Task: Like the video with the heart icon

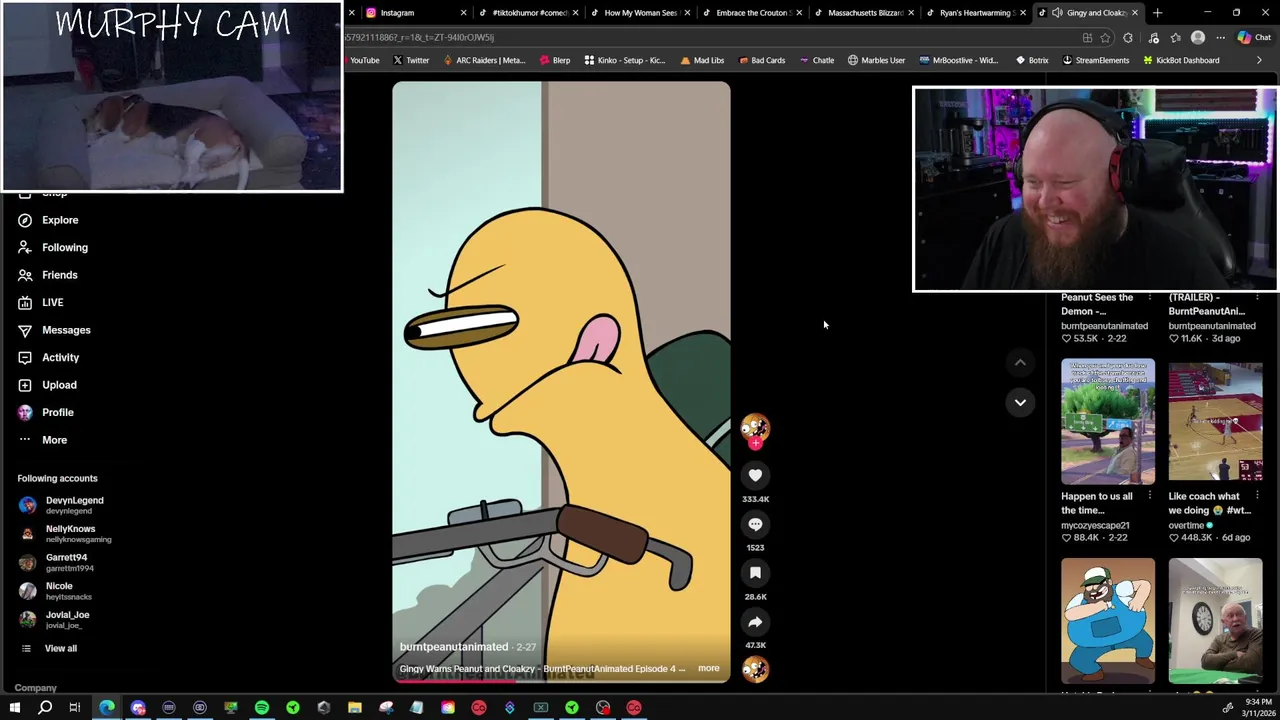Action: pos(755,476)
